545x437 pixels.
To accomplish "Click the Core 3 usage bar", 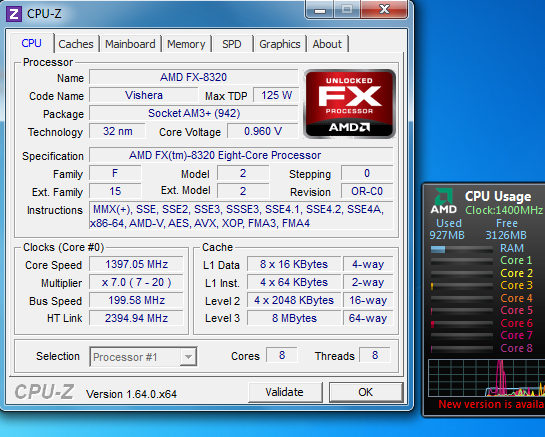I will 462,286.
